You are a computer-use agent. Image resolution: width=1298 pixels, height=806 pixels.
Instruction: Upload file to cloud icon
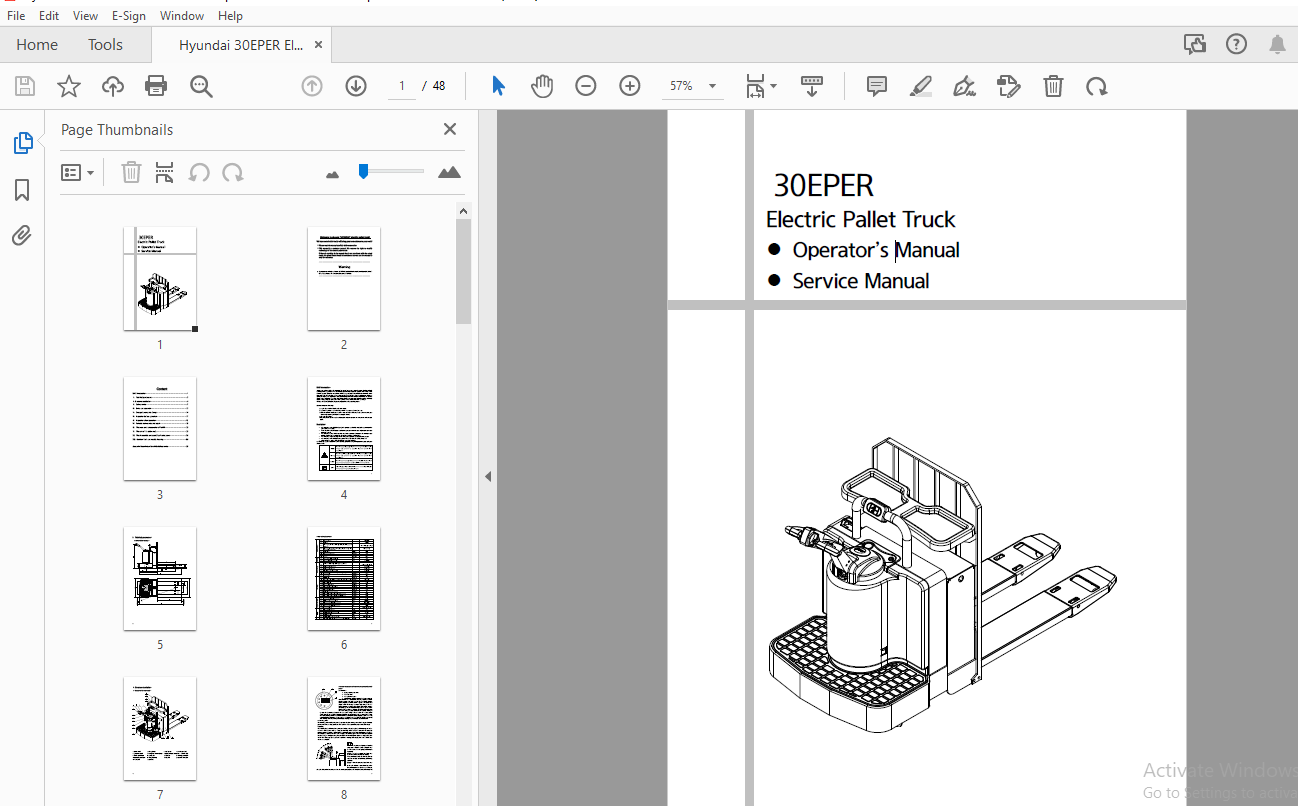tap(113, 86)
